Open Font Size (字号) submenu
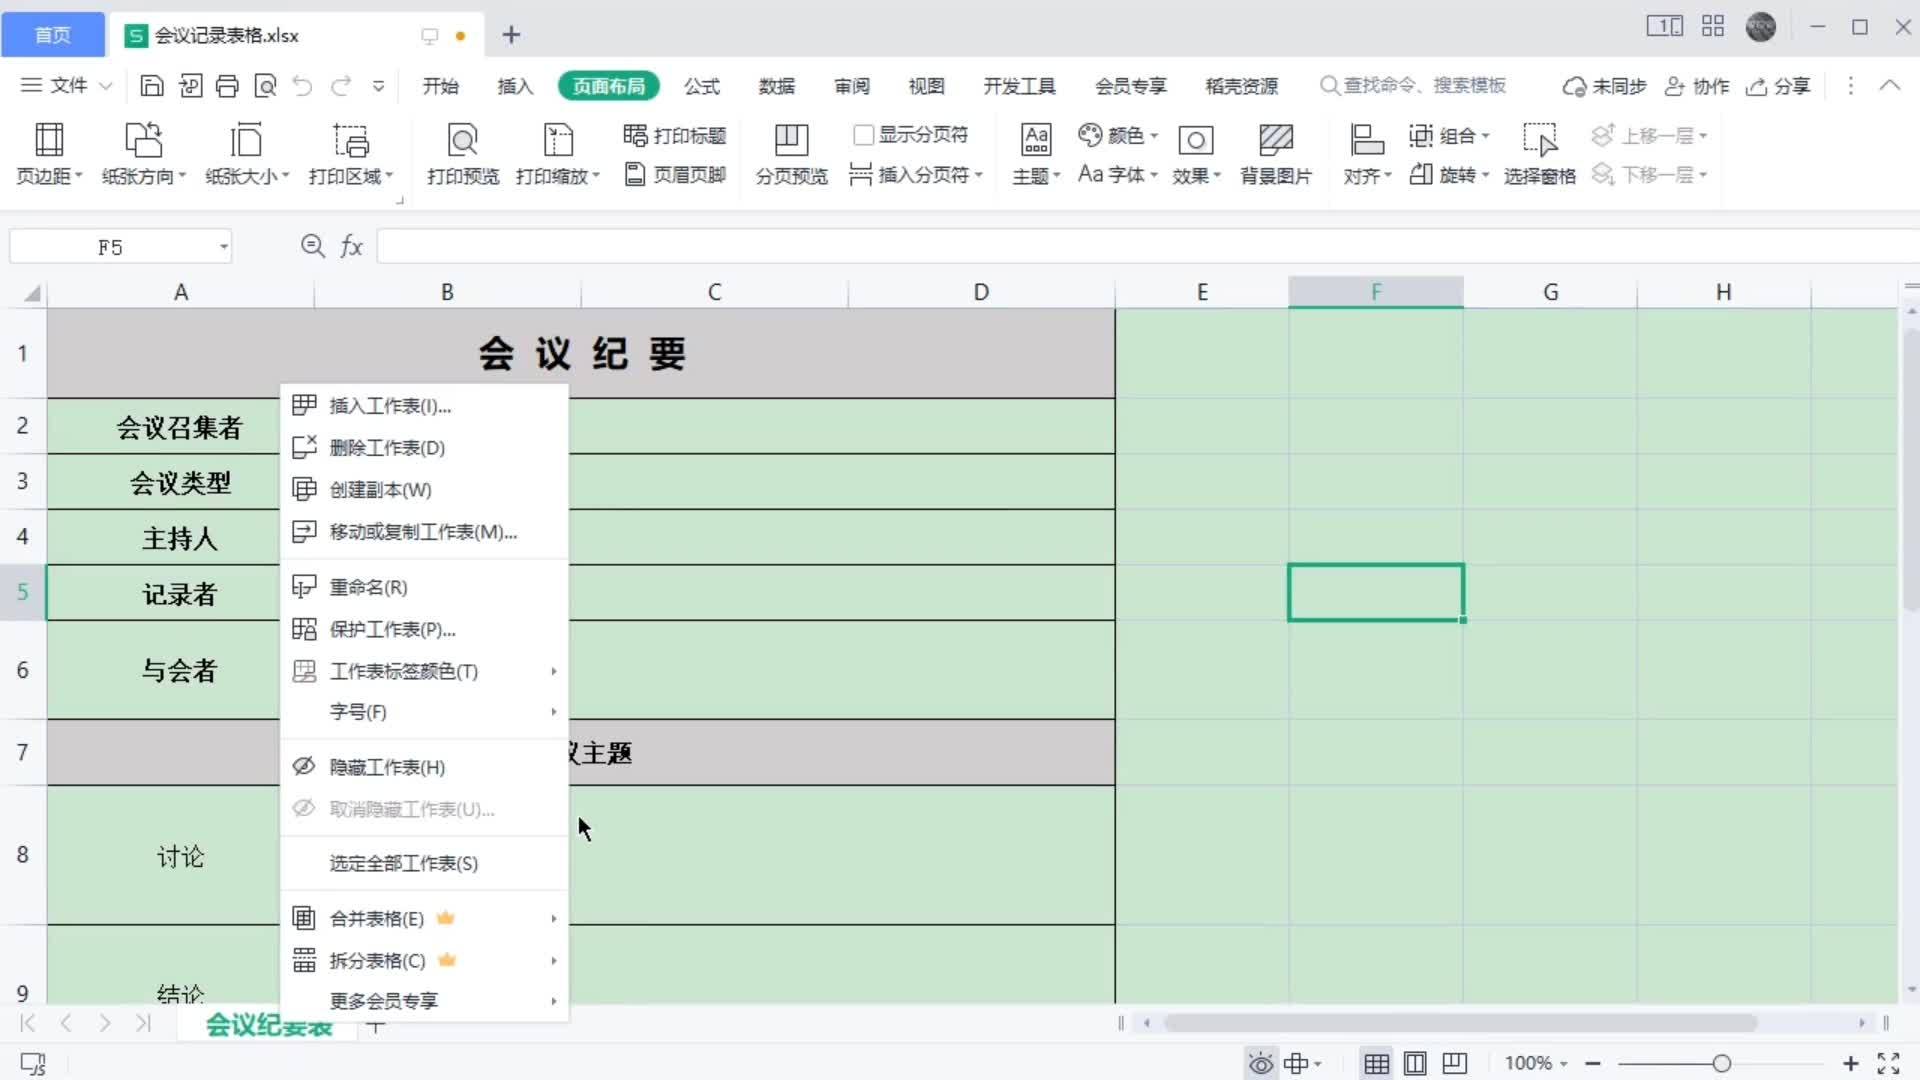Image resolution: width=1920 pixels, height=1080 pixels. point(424,711)
